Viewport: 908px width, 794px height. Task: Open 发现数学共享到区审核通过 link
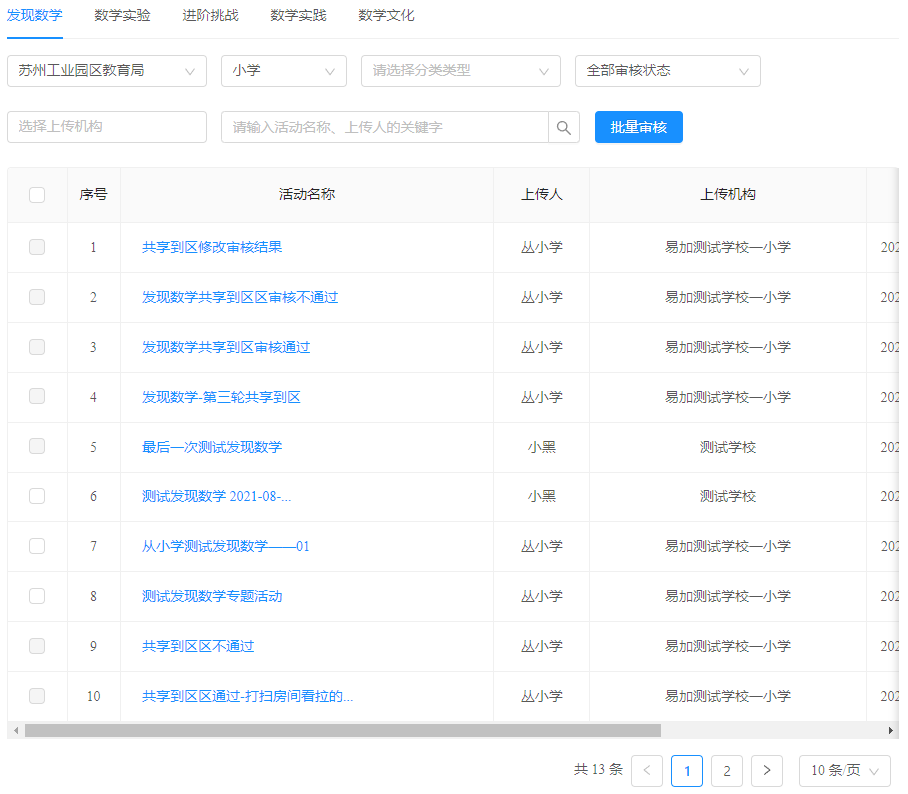pos(226,347)
